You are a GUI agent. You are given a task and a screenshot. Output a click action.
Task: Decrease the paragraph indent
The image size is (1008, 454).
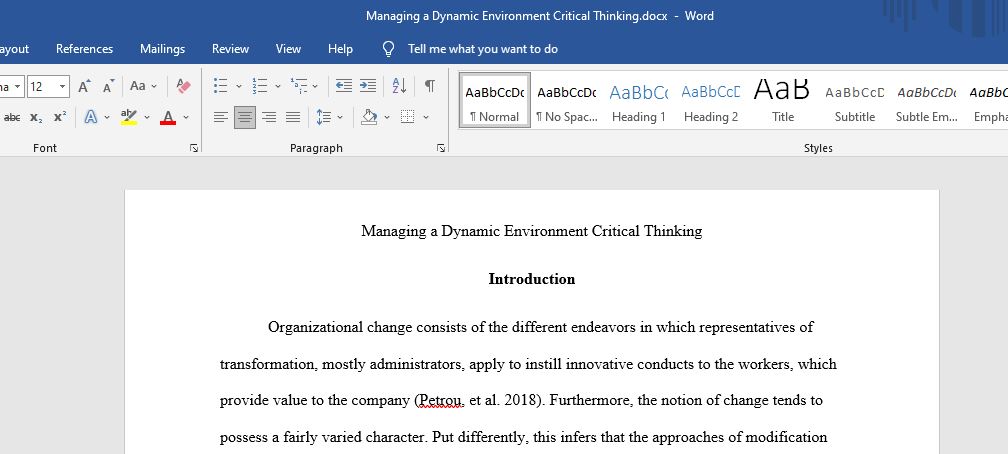point(344,86)
